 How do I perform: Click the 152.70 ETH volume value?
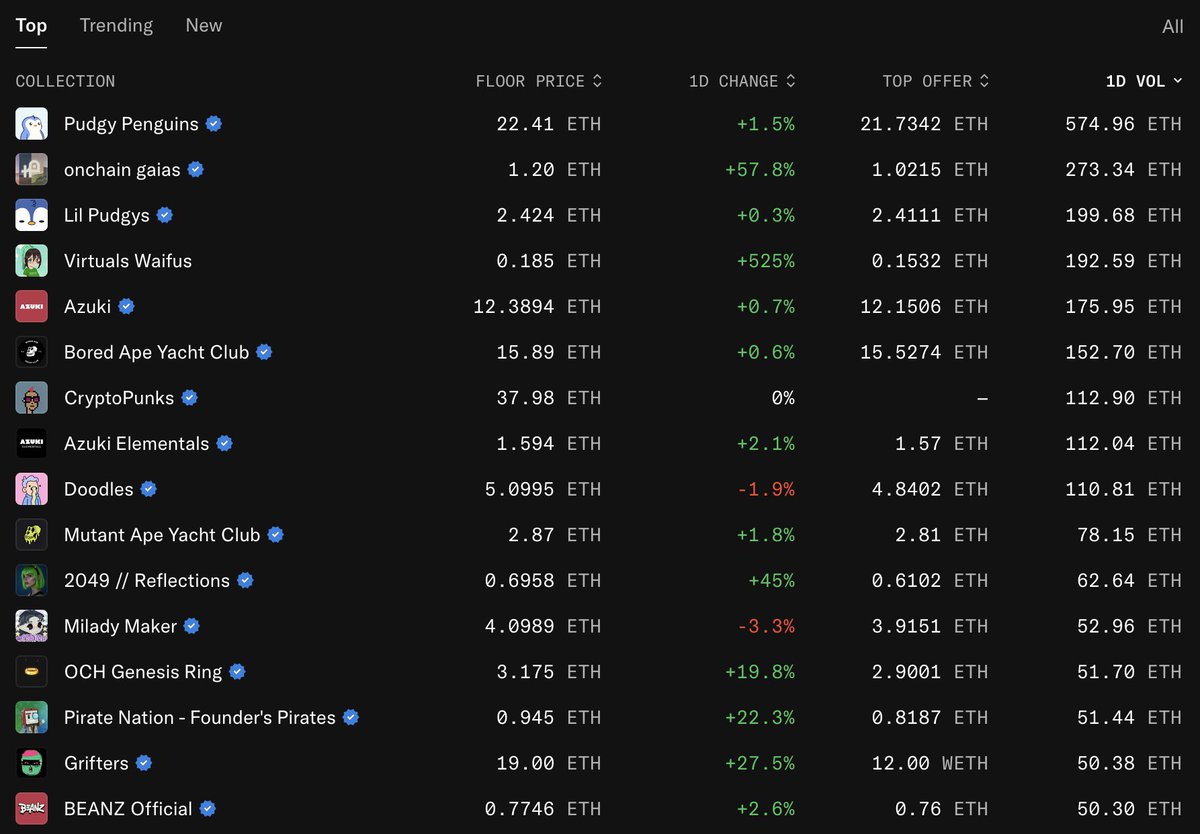click(x=1124, y=352)
